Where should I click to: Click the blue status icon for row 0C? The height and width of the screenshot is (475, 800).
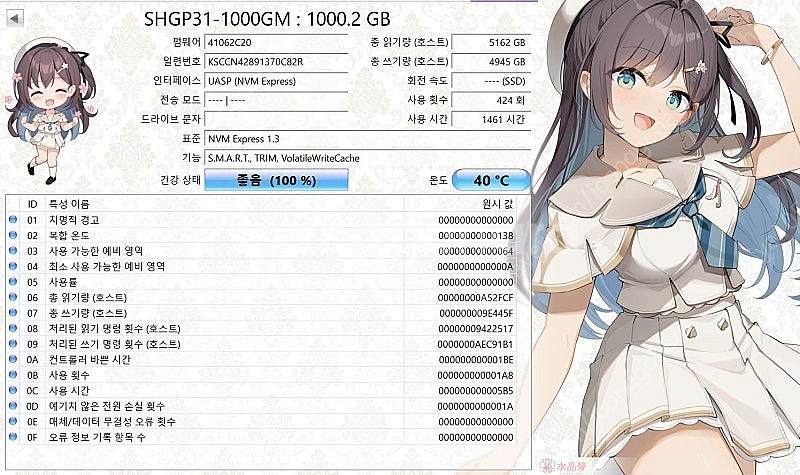13,390
